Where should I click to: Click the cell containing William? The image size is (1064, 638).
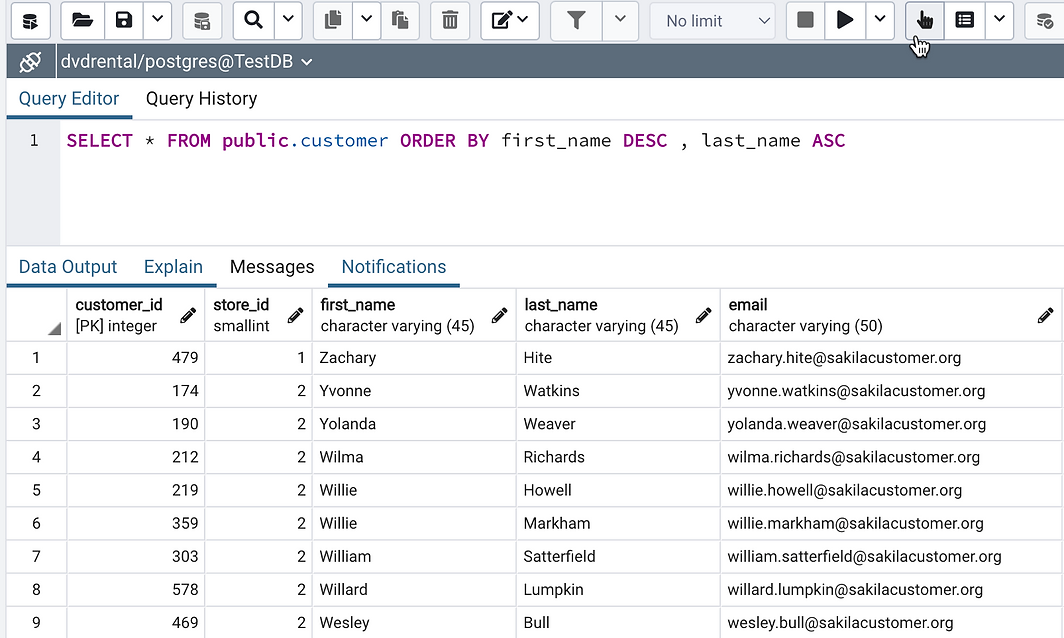(414, 557)
